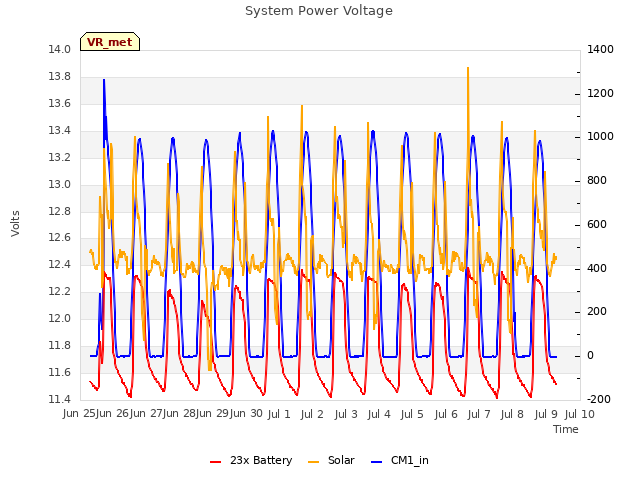Click the orange Solar legend swatch
Image resolution: width=640 pixels, height=480 pixels.
313,462
